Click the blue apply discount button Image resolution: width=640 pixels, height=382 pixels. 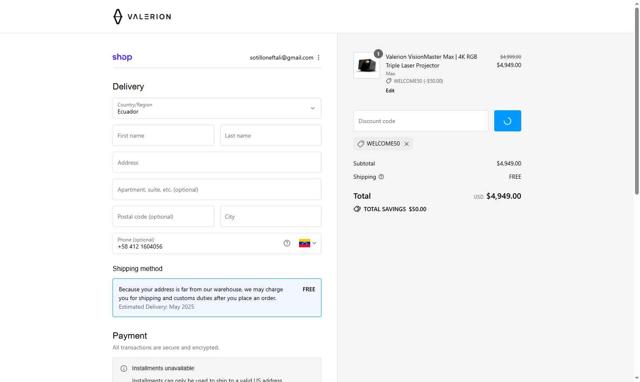click(507, 121)
